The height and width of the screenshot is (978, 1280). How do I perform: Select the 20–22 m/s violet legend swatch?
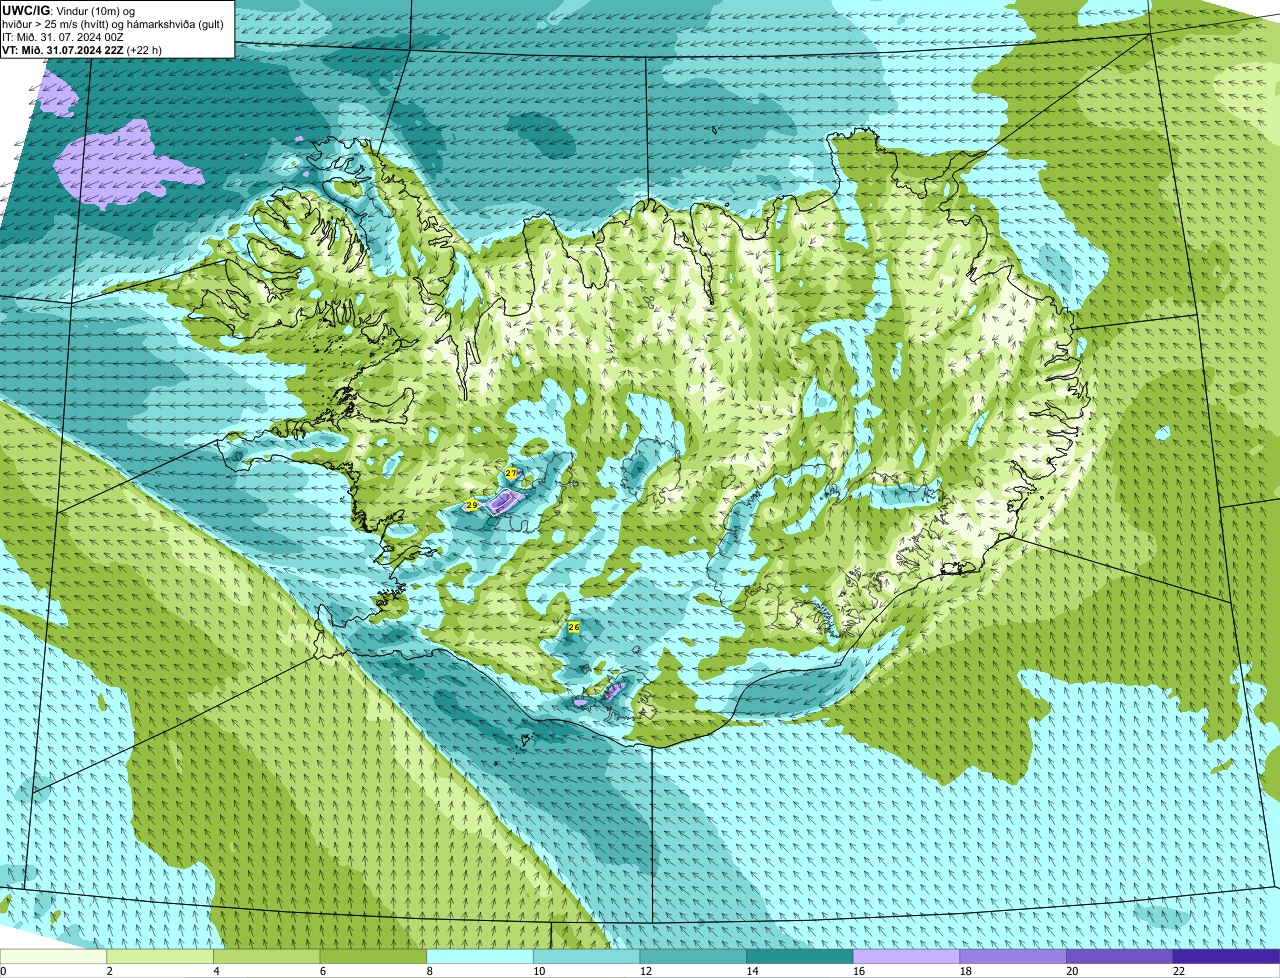pyautogui.click(x=1120, y=956)
